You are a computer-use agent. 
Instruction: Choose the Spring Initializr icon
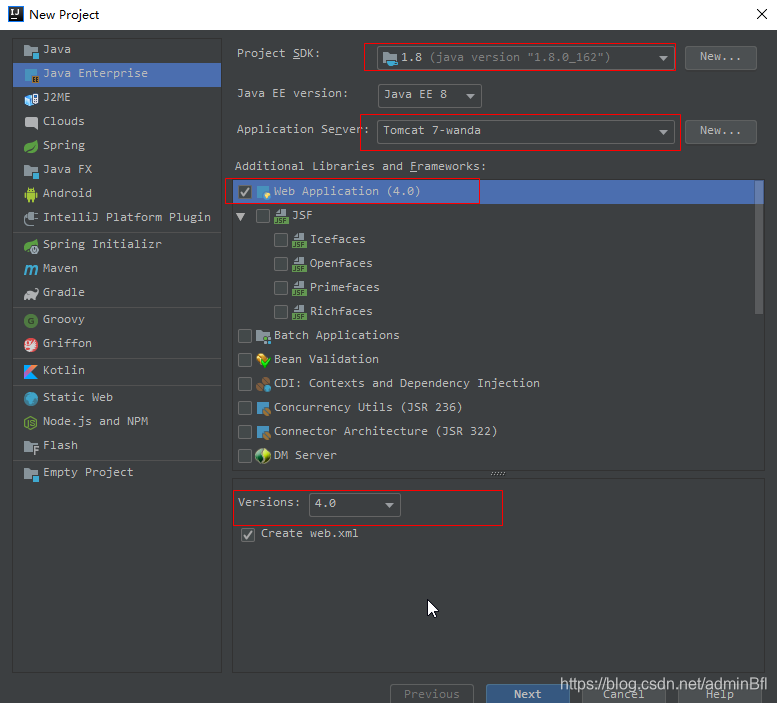(31, 245)
